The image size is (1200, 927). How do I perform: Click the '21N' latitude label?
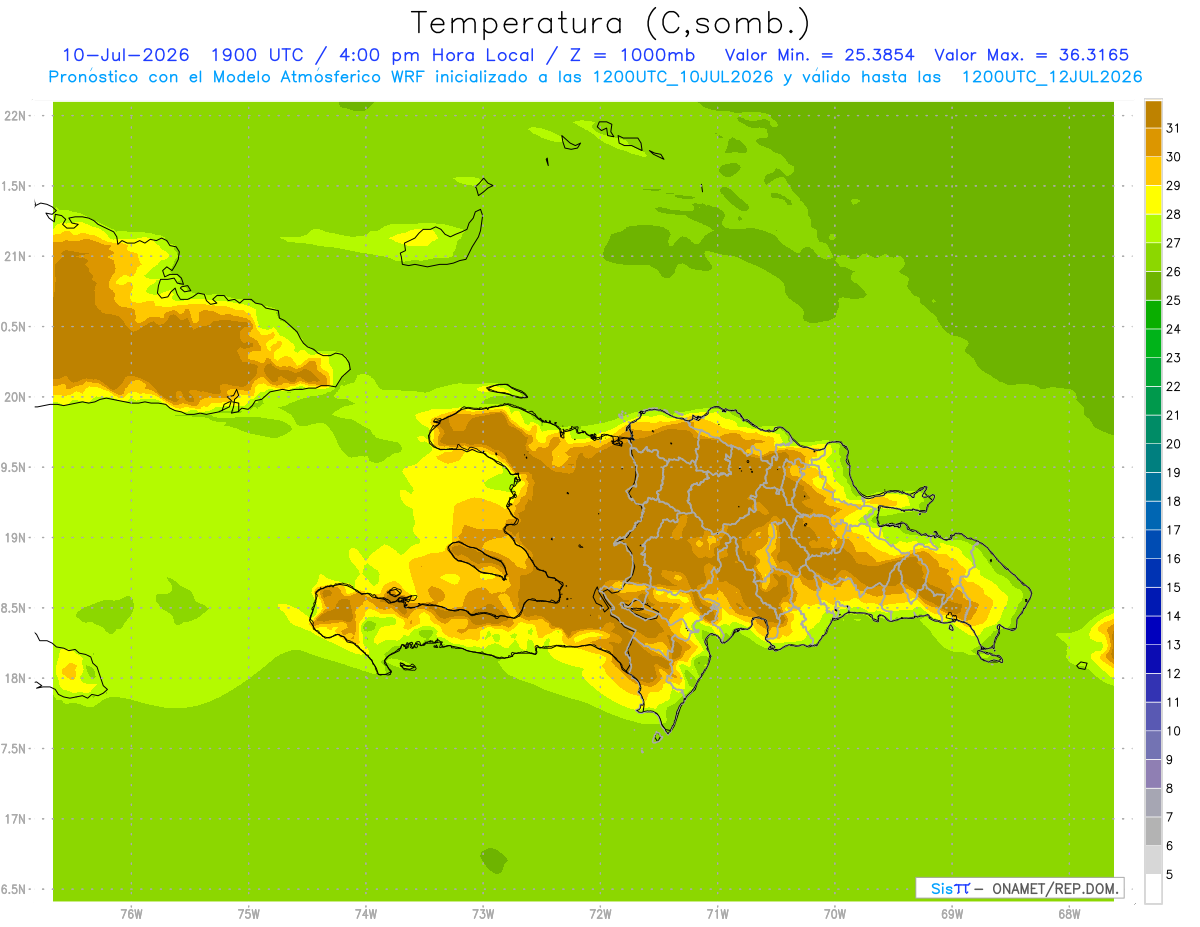pos(14,256)
